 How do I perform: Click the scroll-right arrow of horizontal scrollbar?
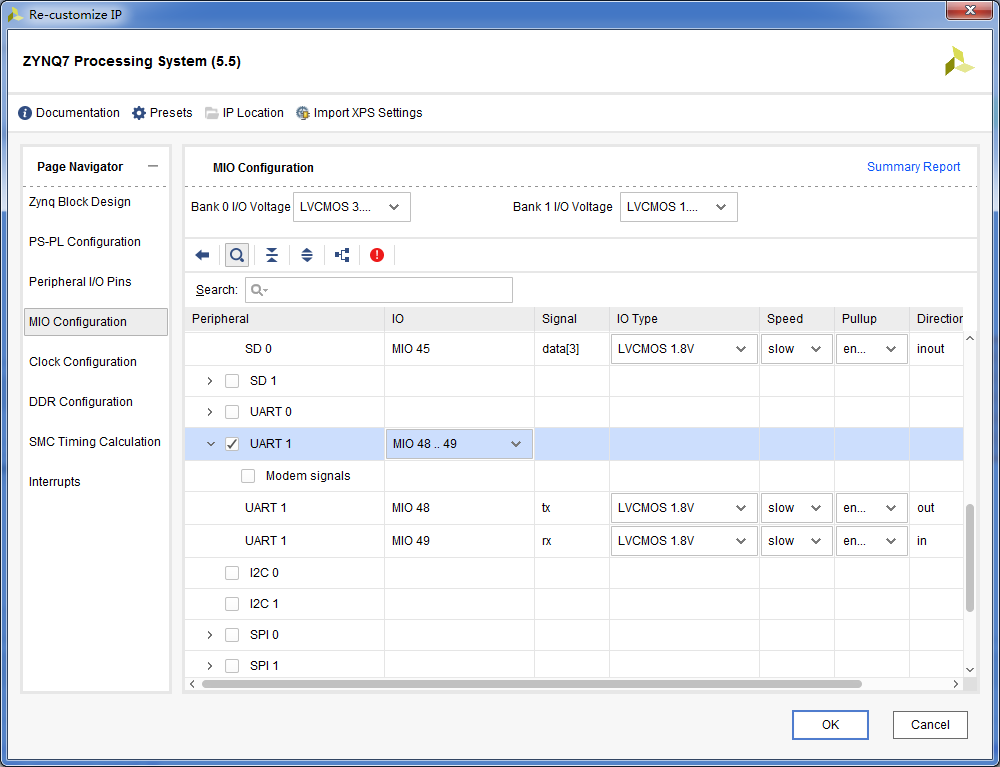(955, 684)
